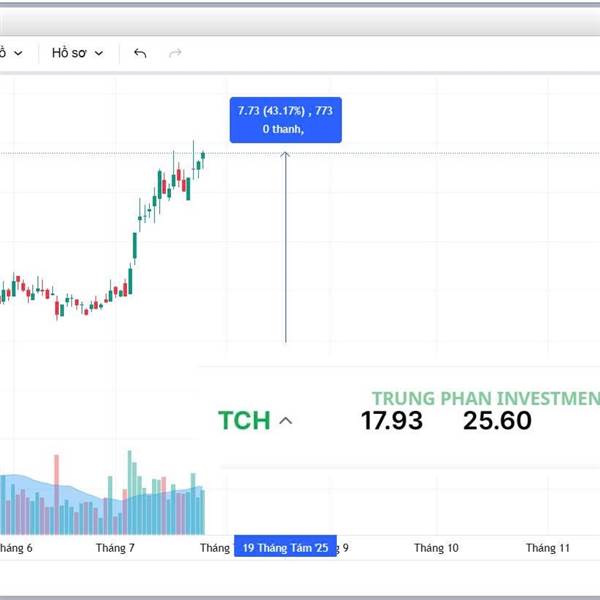Image resolution: width=600 pixels, height=600 pixels.
Task: Click the tall red volume bar
Action: (57, 494)
